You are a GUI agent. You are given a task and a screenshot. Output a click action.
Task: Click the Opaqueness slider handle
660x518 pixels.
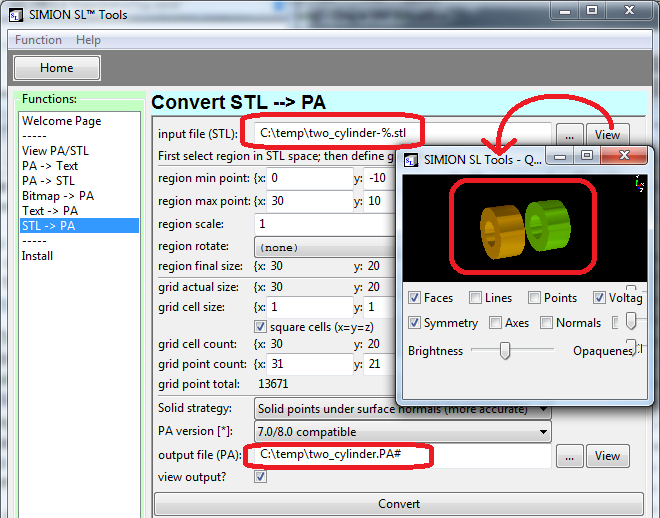pos(631,348)
